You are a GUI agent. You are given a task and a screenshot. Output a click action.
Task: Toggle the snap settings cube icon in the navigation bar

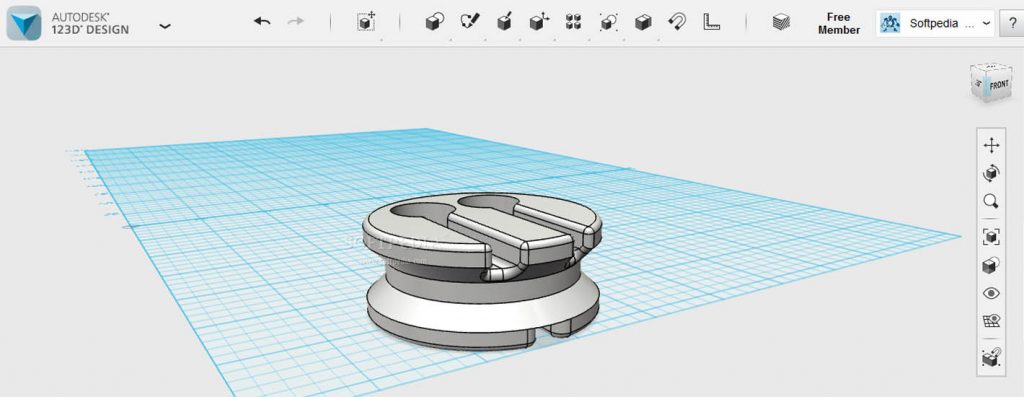click(x=991, y=357)
